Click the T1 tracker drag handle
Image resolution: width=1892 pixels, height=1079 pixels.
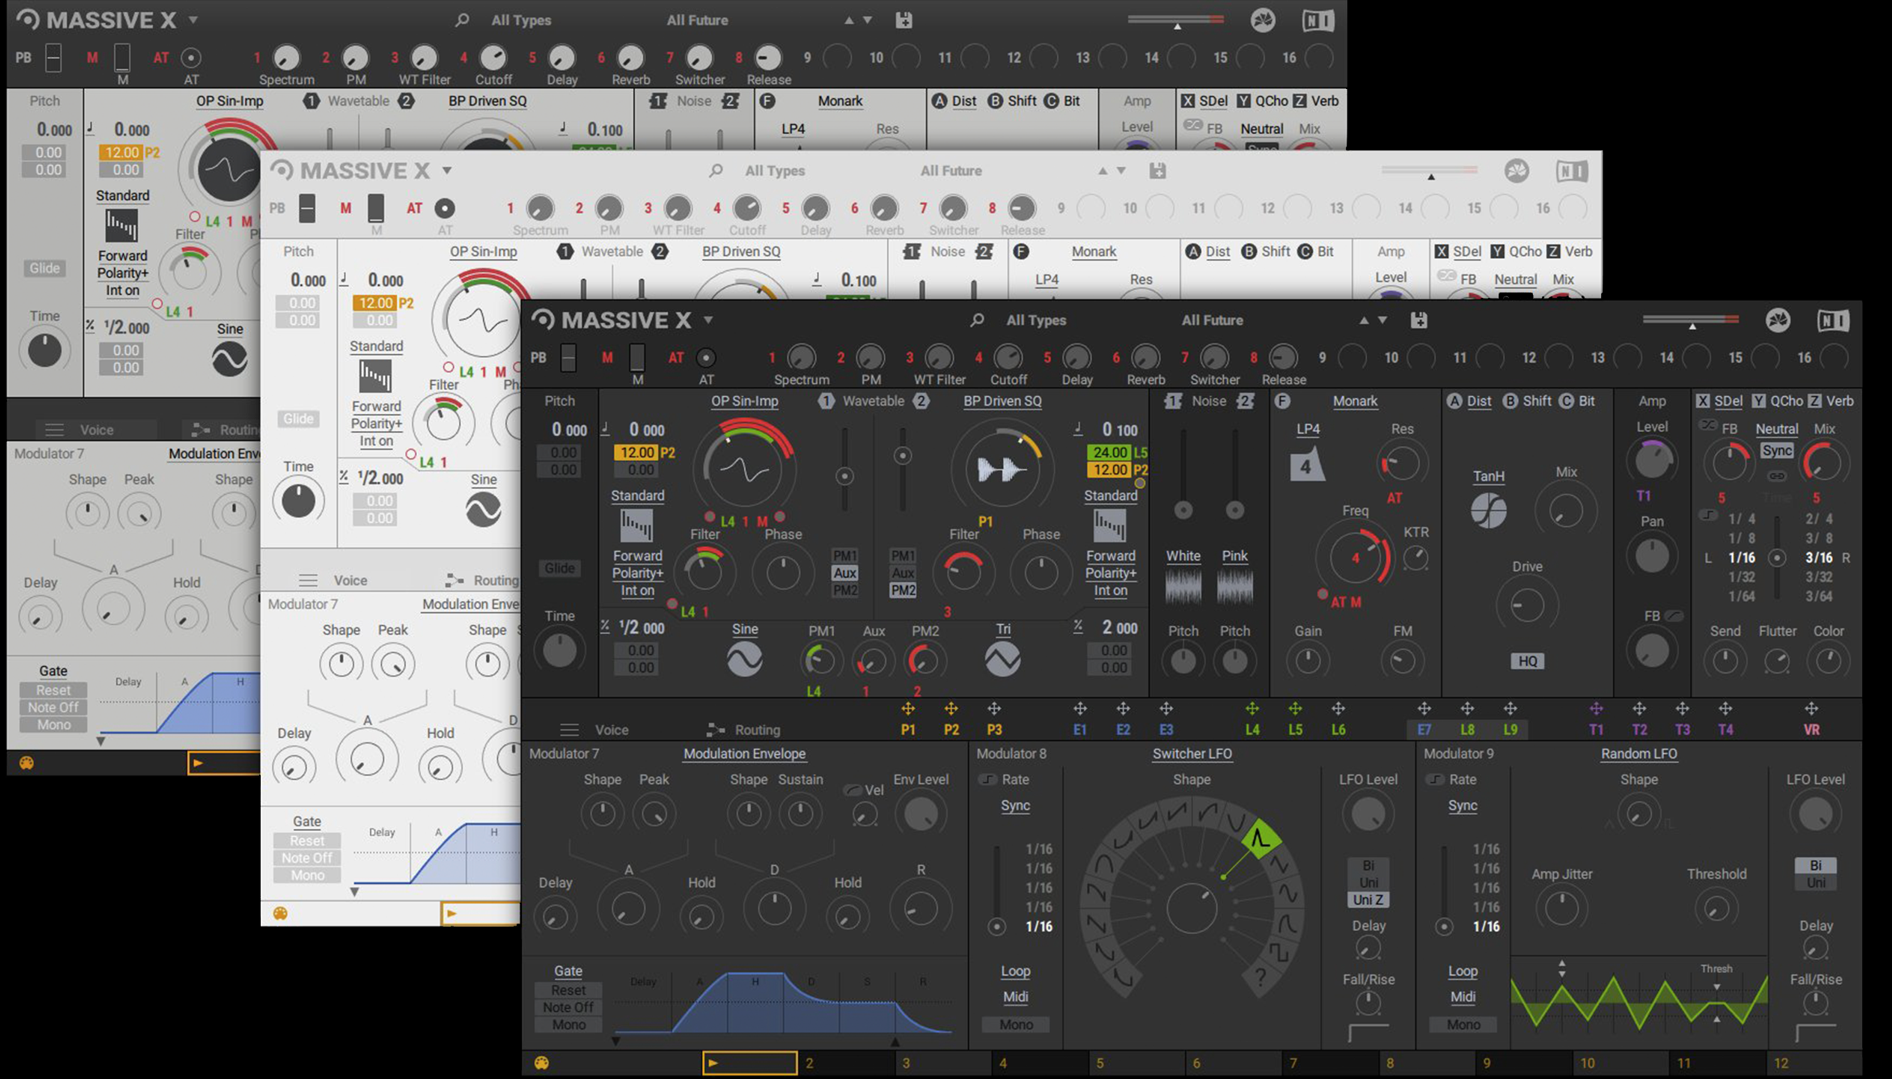[x=1596, y=709]
